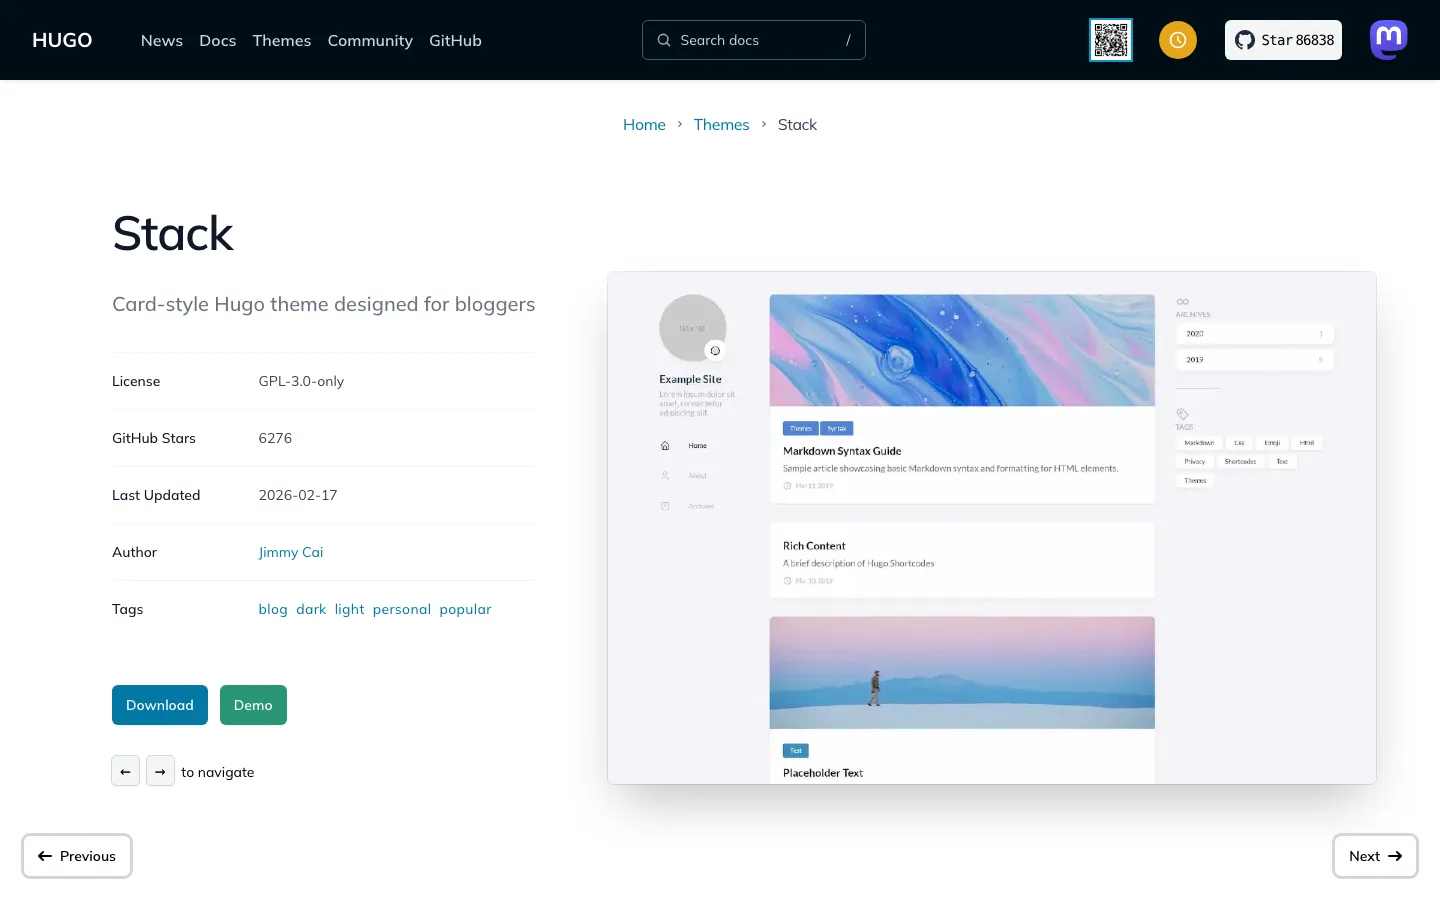Go to Home breadcrumb link

point(644,124)
